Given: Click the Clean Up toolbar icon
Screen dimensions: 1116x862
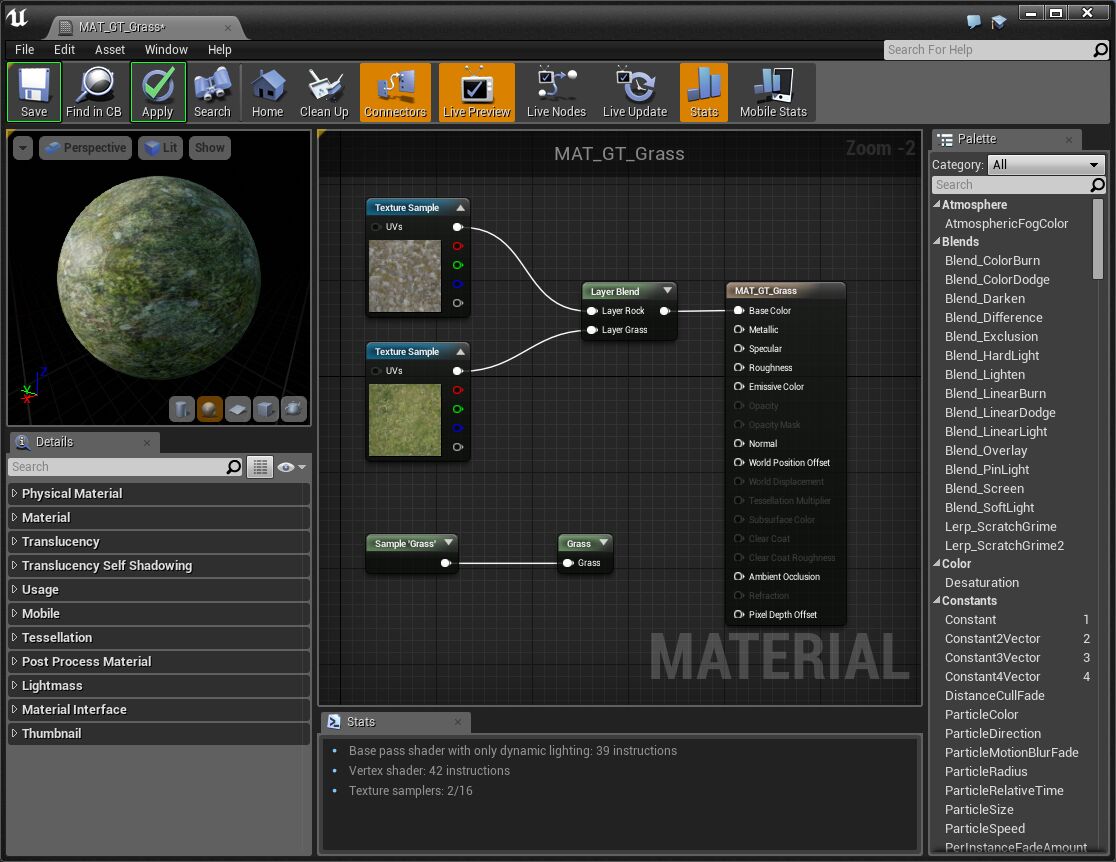Looking at the screenshot, I should tap(324, 92).
